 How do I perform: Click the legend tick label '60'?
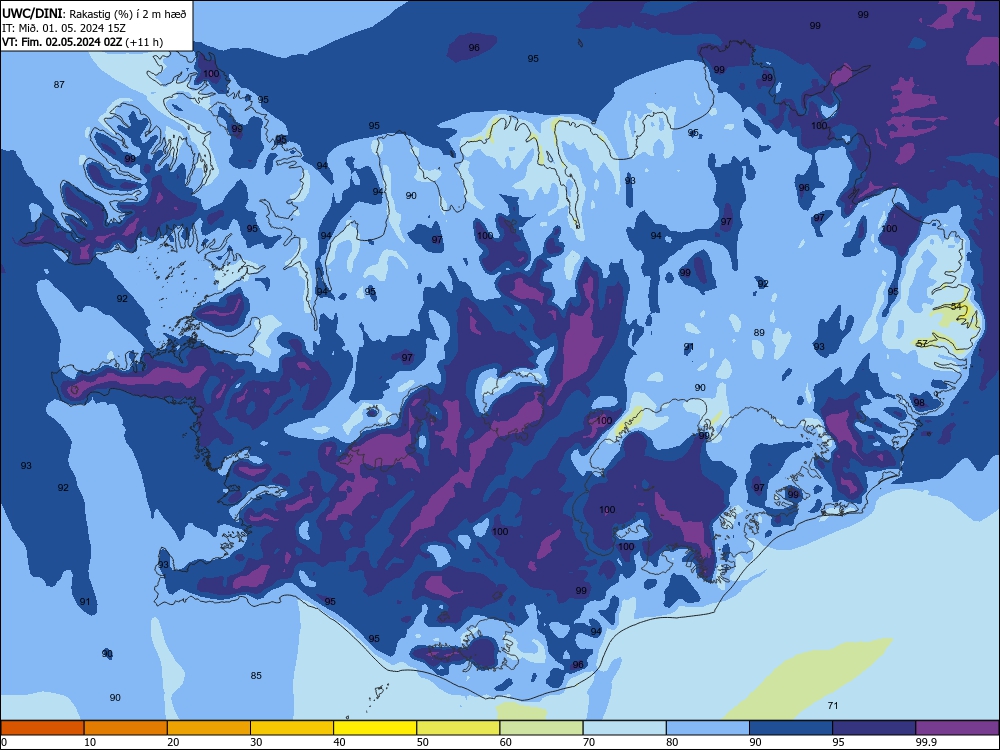[x=506, y=742]
